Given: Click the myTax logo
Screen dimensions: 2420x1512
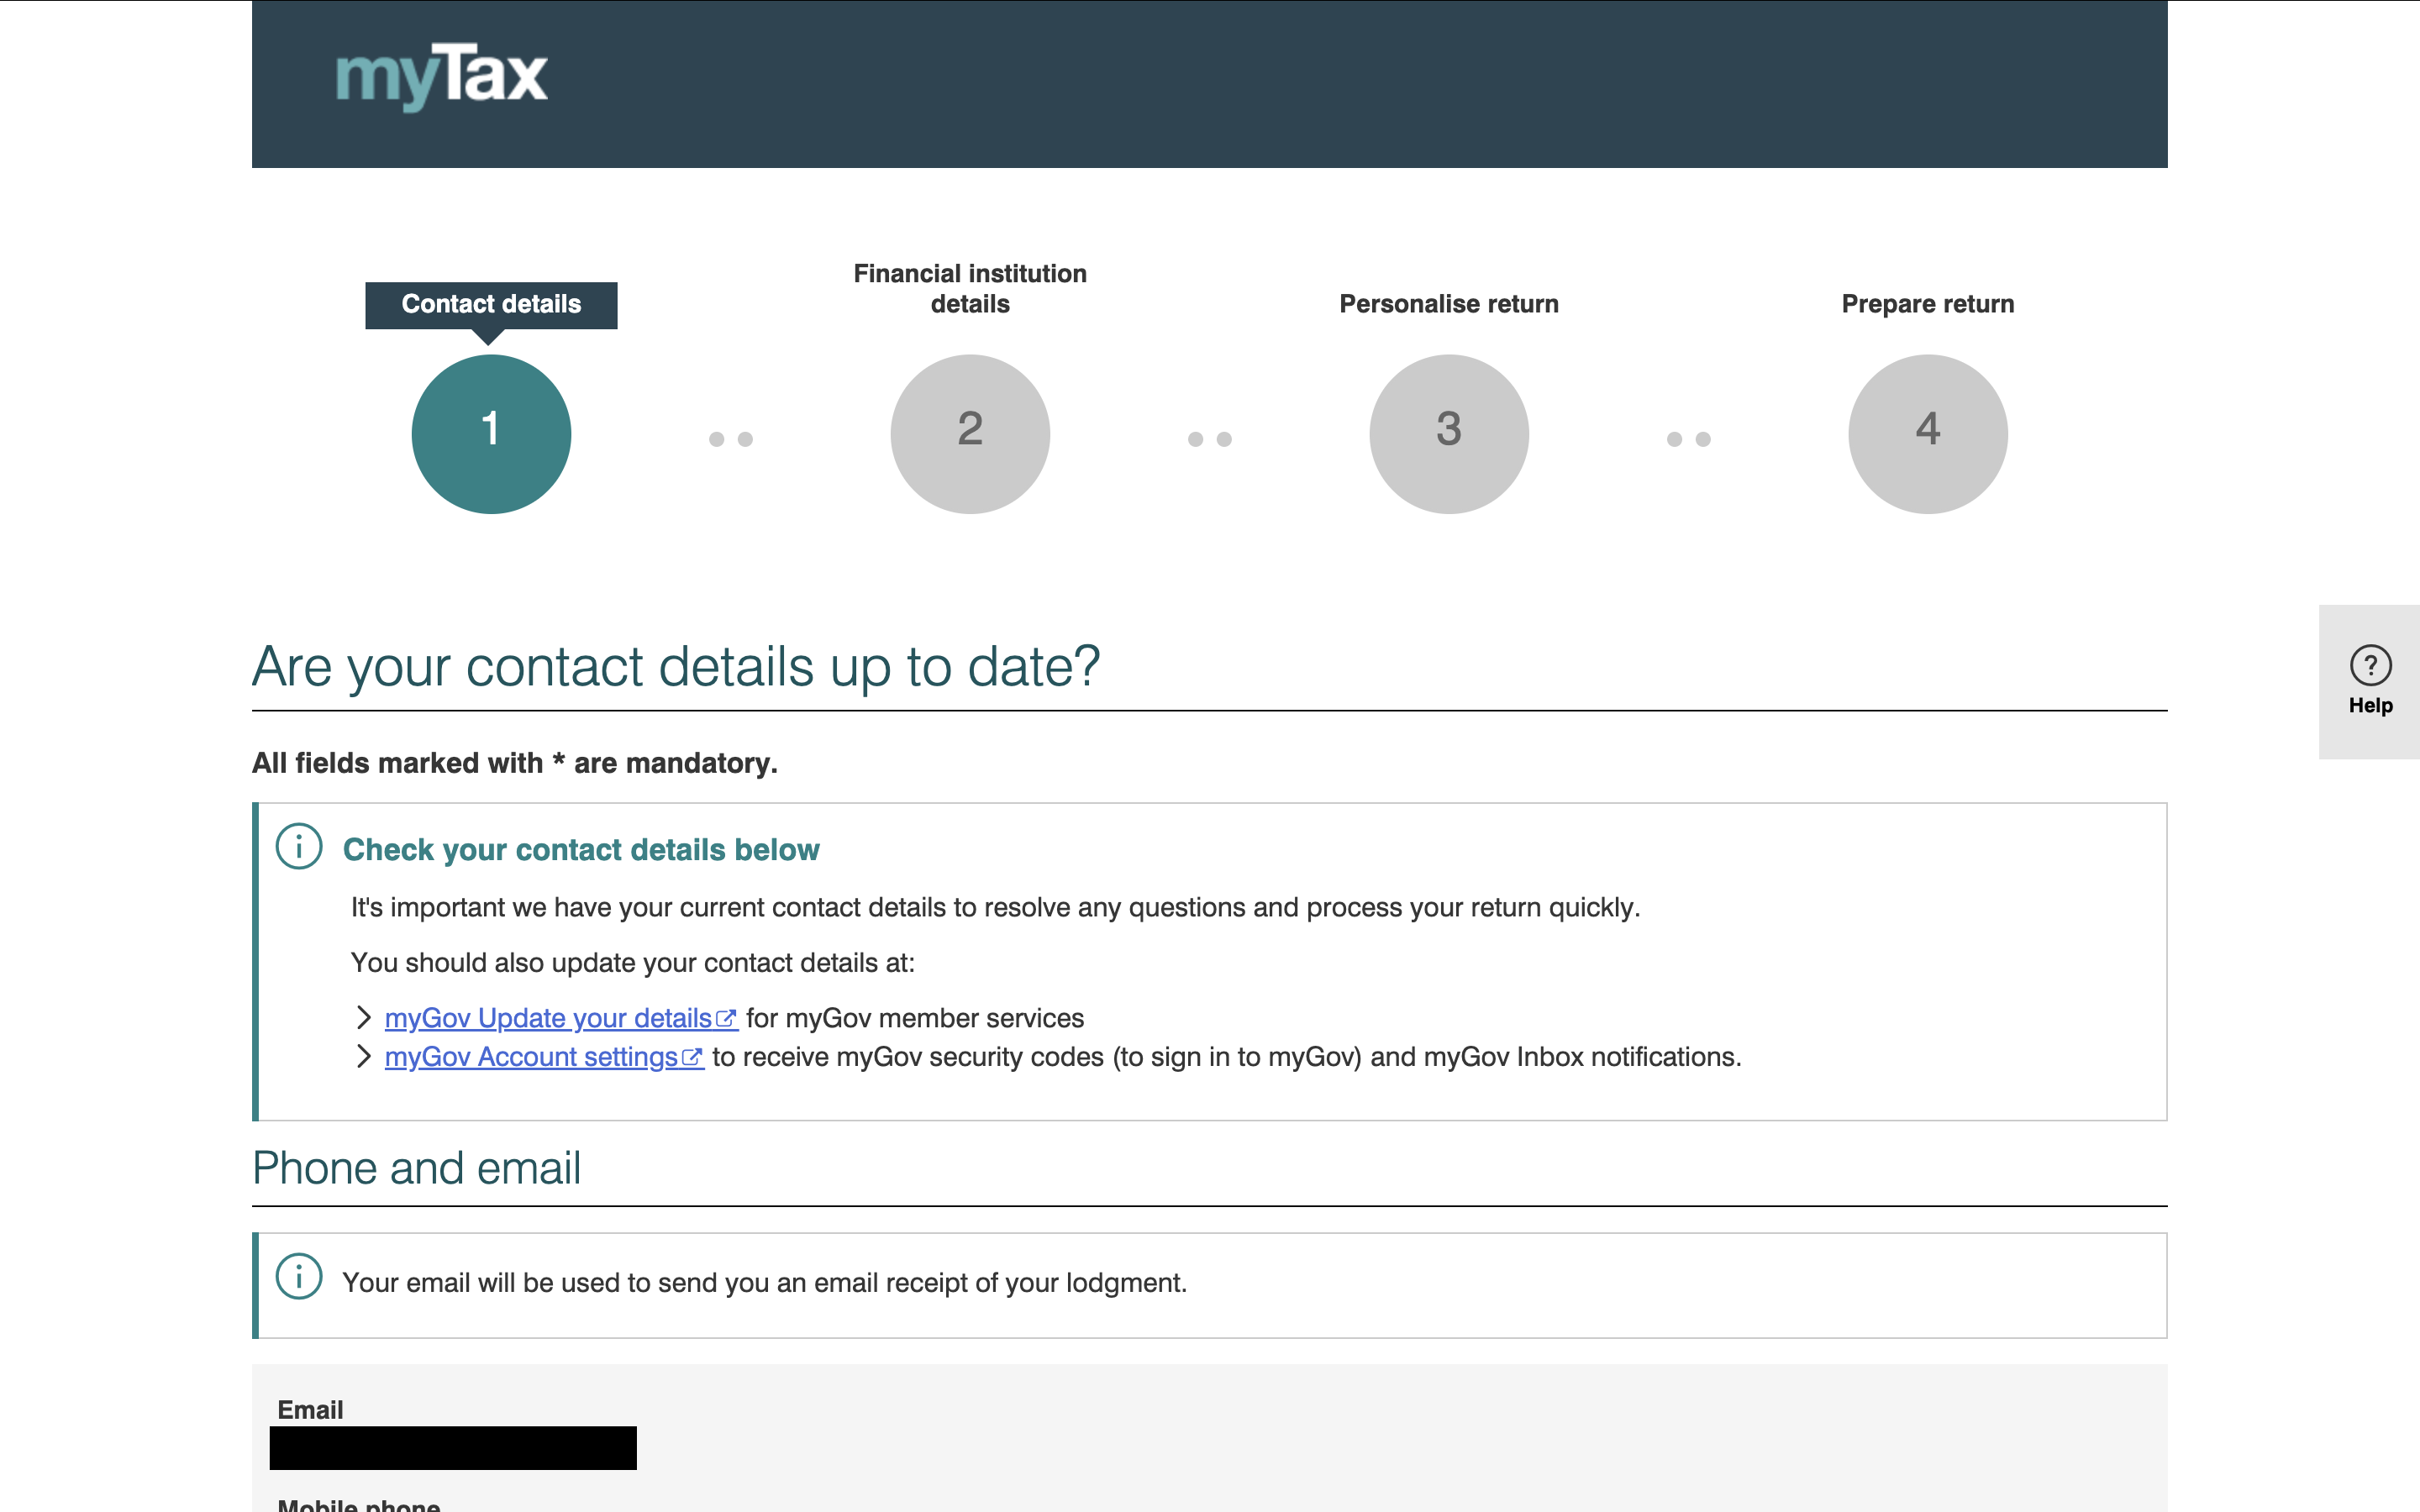Looking at the screenshot, I should [x=441, y=76].
